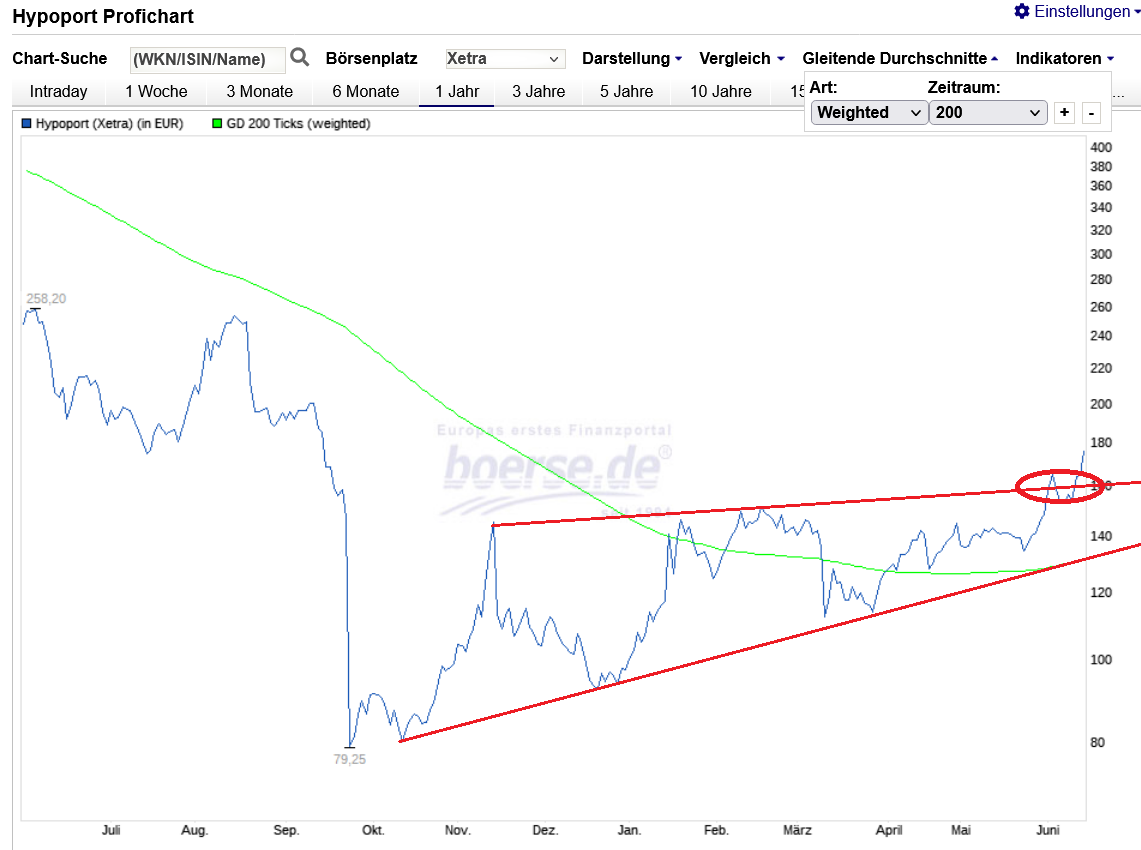Add moving average with plus button

1064,113
